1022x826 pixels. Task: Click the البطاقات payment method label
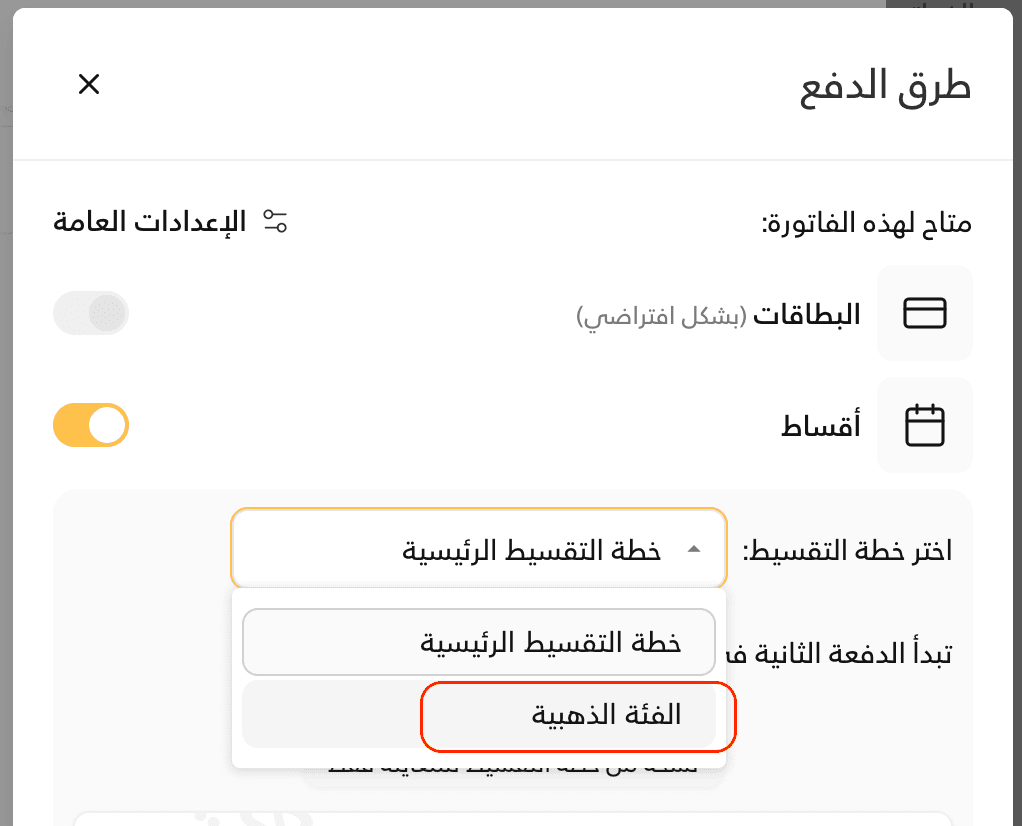point(807,314)
